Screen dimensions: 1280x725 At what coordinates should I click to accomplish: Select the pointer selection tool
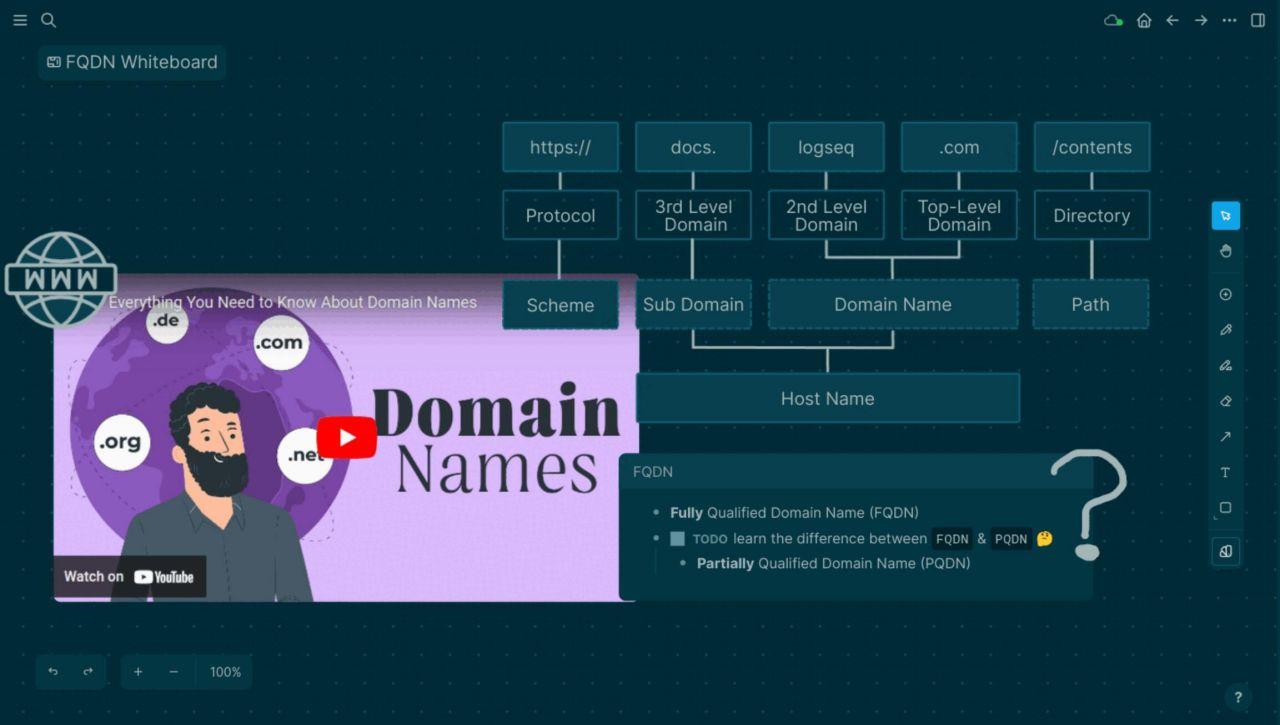1225,216
